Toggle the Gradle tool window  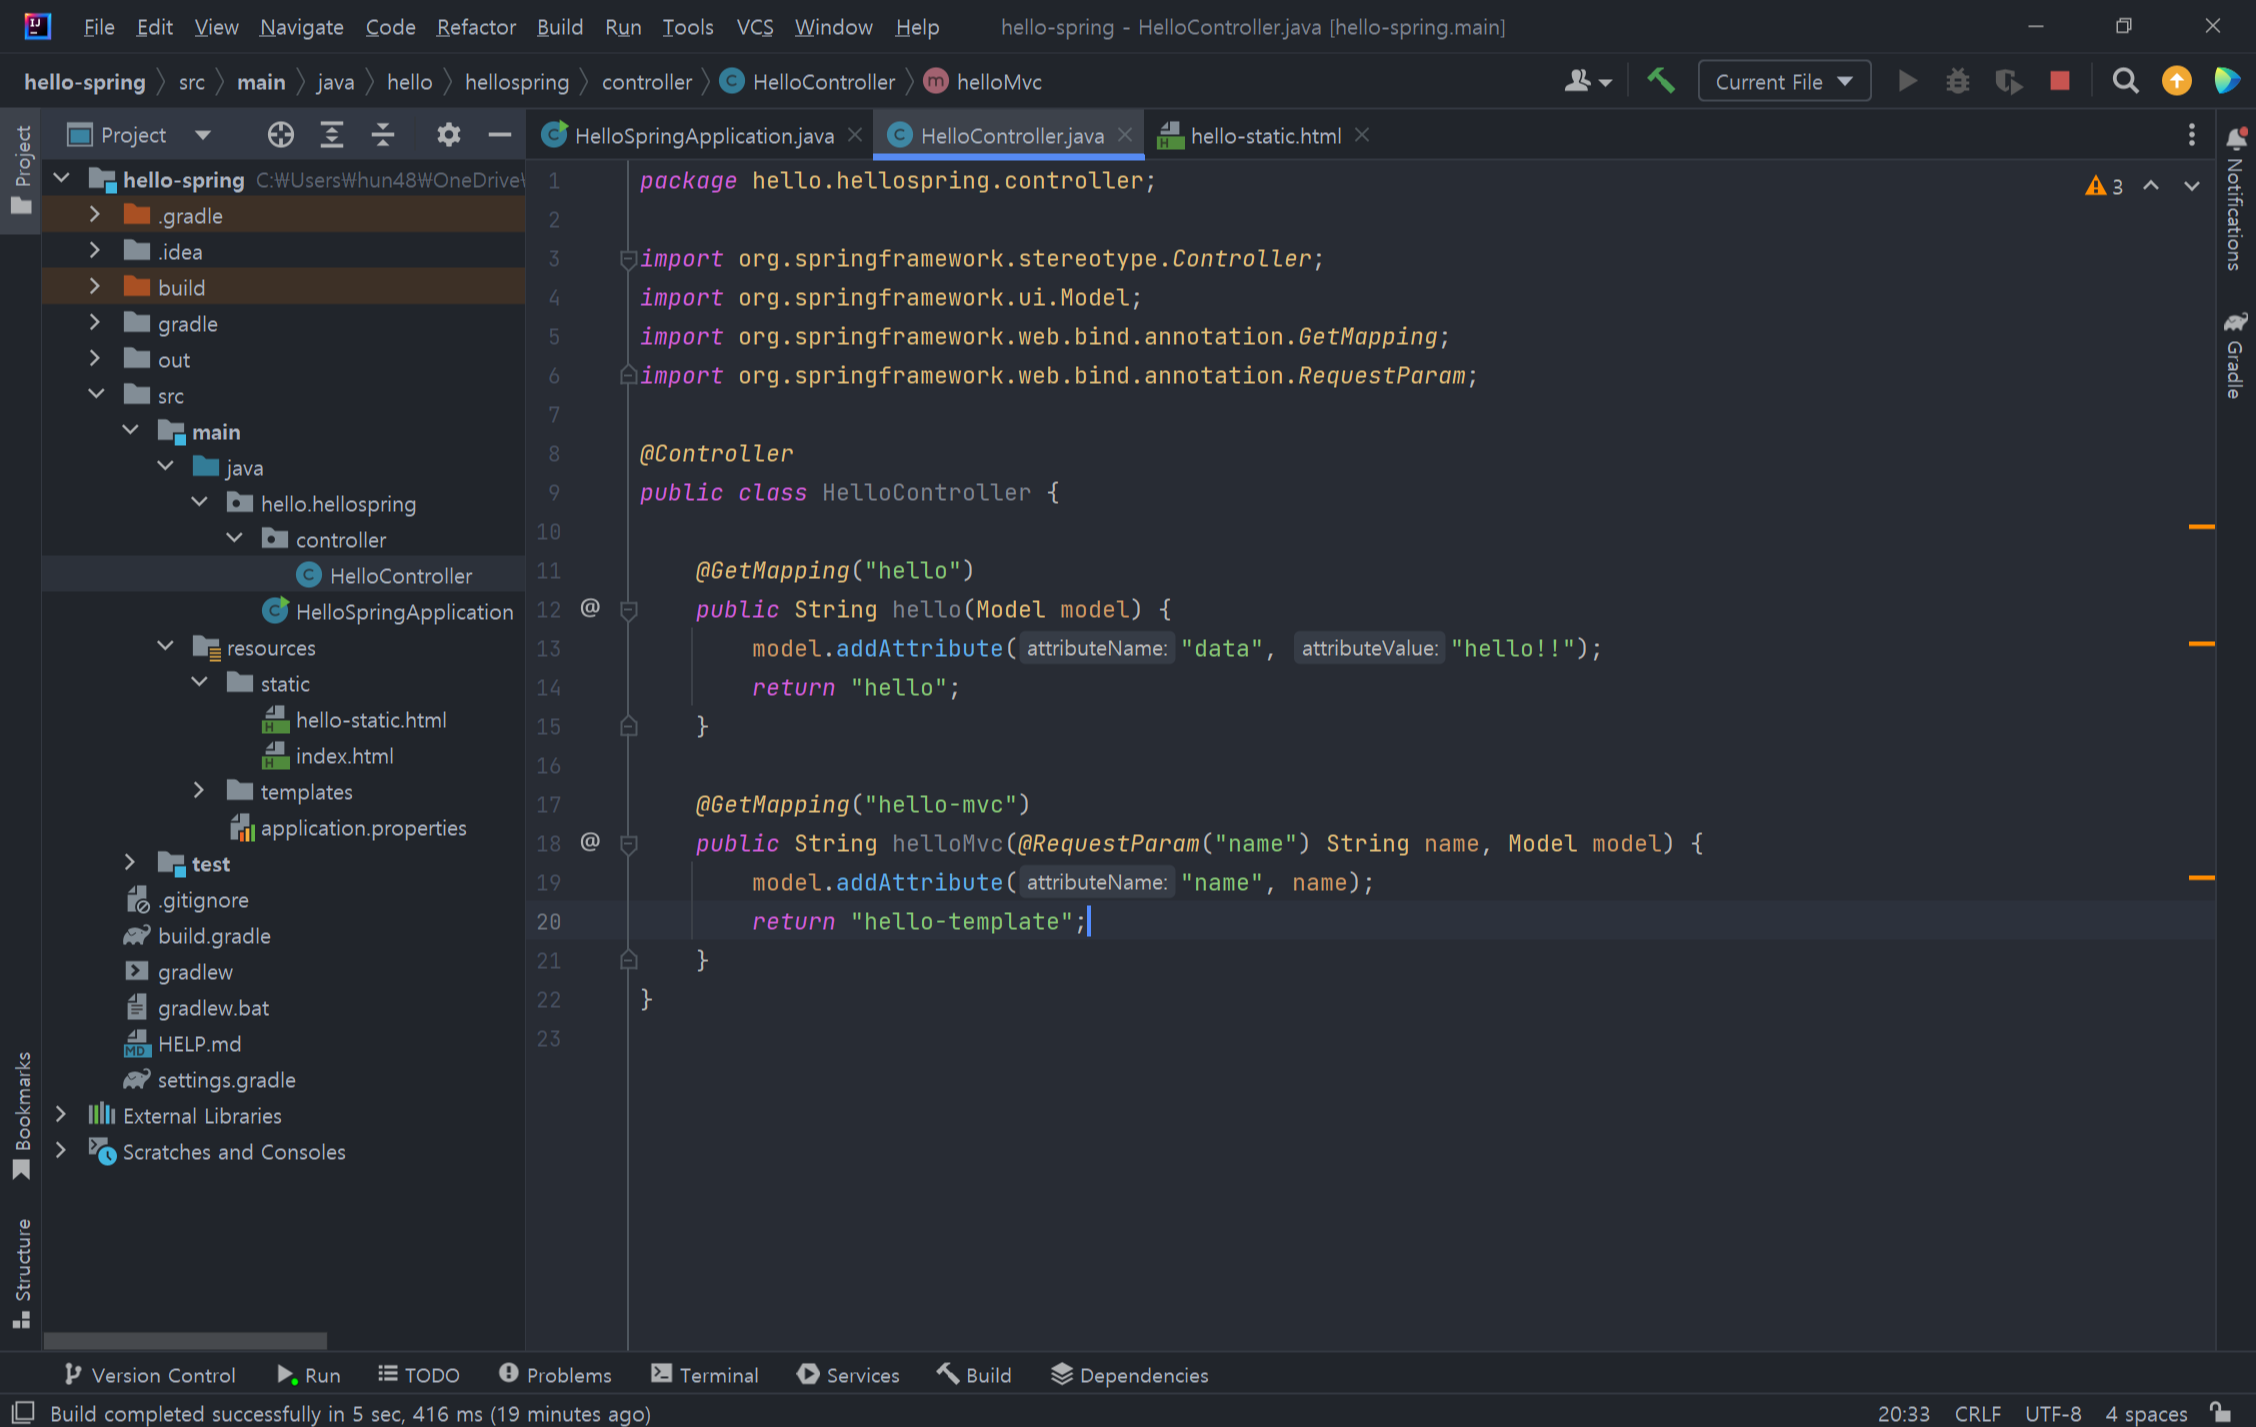[x=2235, y=357]
